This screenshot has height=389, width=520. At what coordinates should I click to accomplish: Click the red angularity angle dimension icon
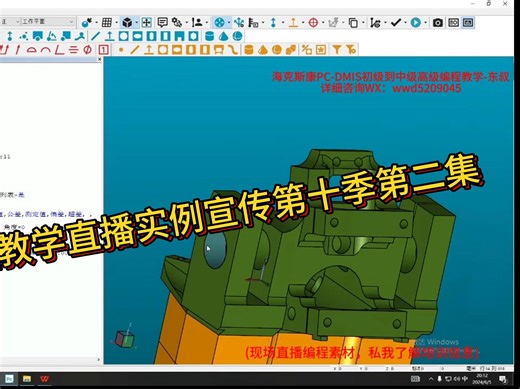(59, 50)
